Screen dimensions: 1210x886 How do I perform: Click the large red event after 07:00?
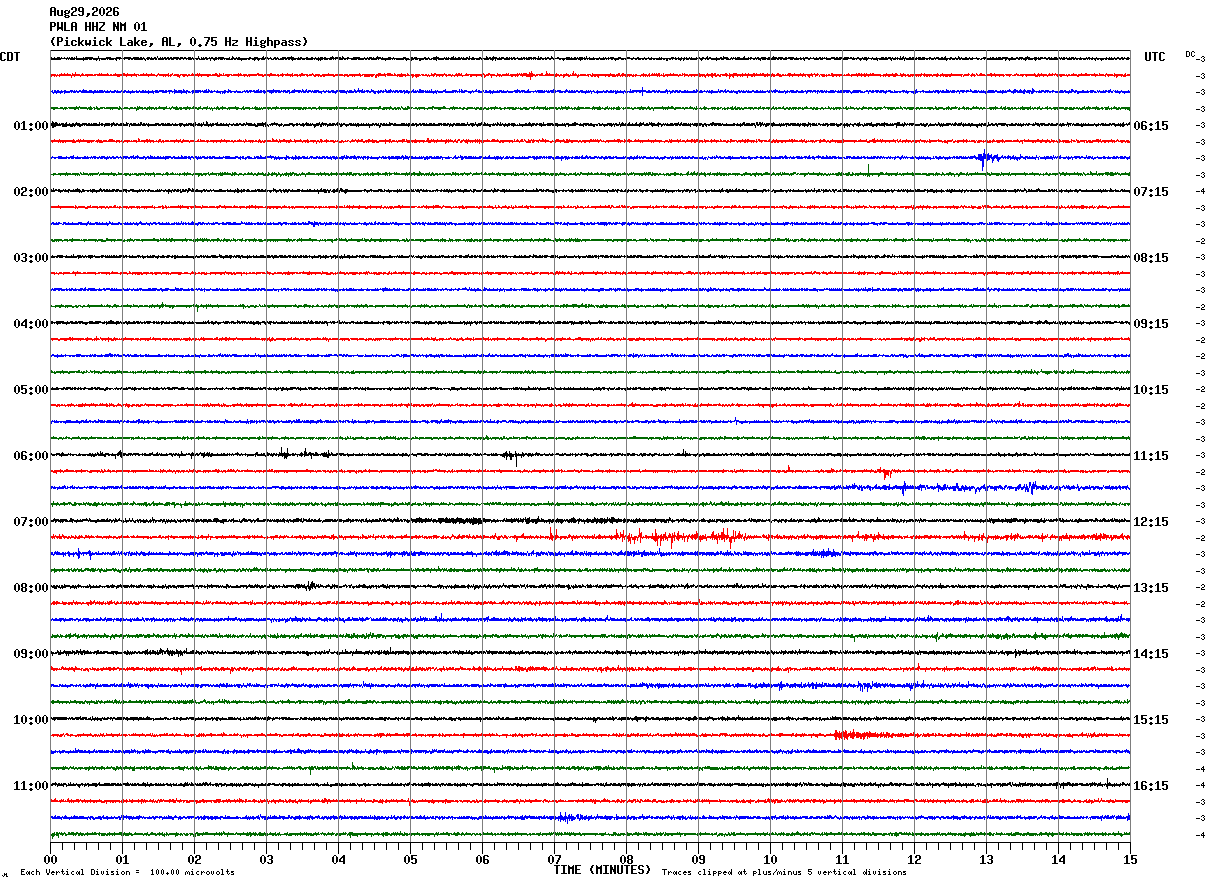coord(680,538)
